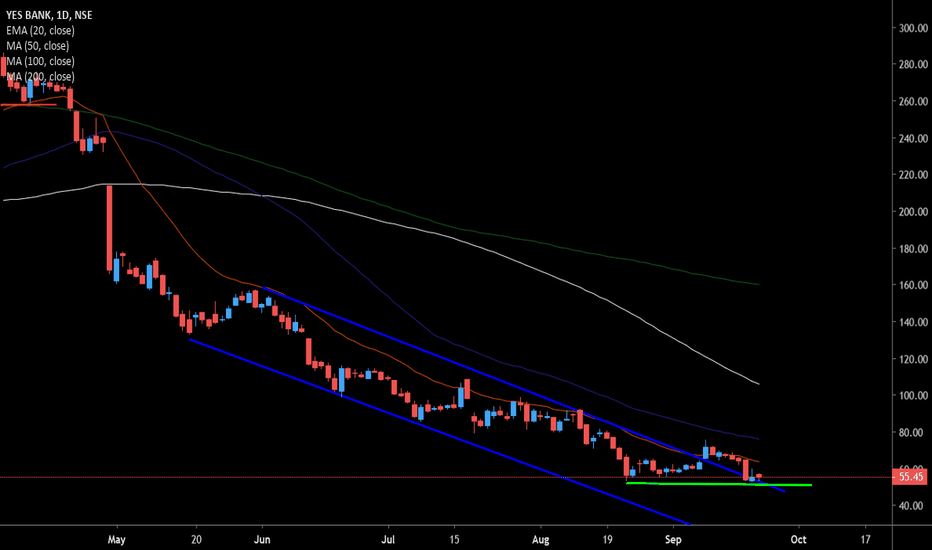This screenshot has height=550, width=932.
Task: Click the Jul label on time axis
Action: coord(388,540)
